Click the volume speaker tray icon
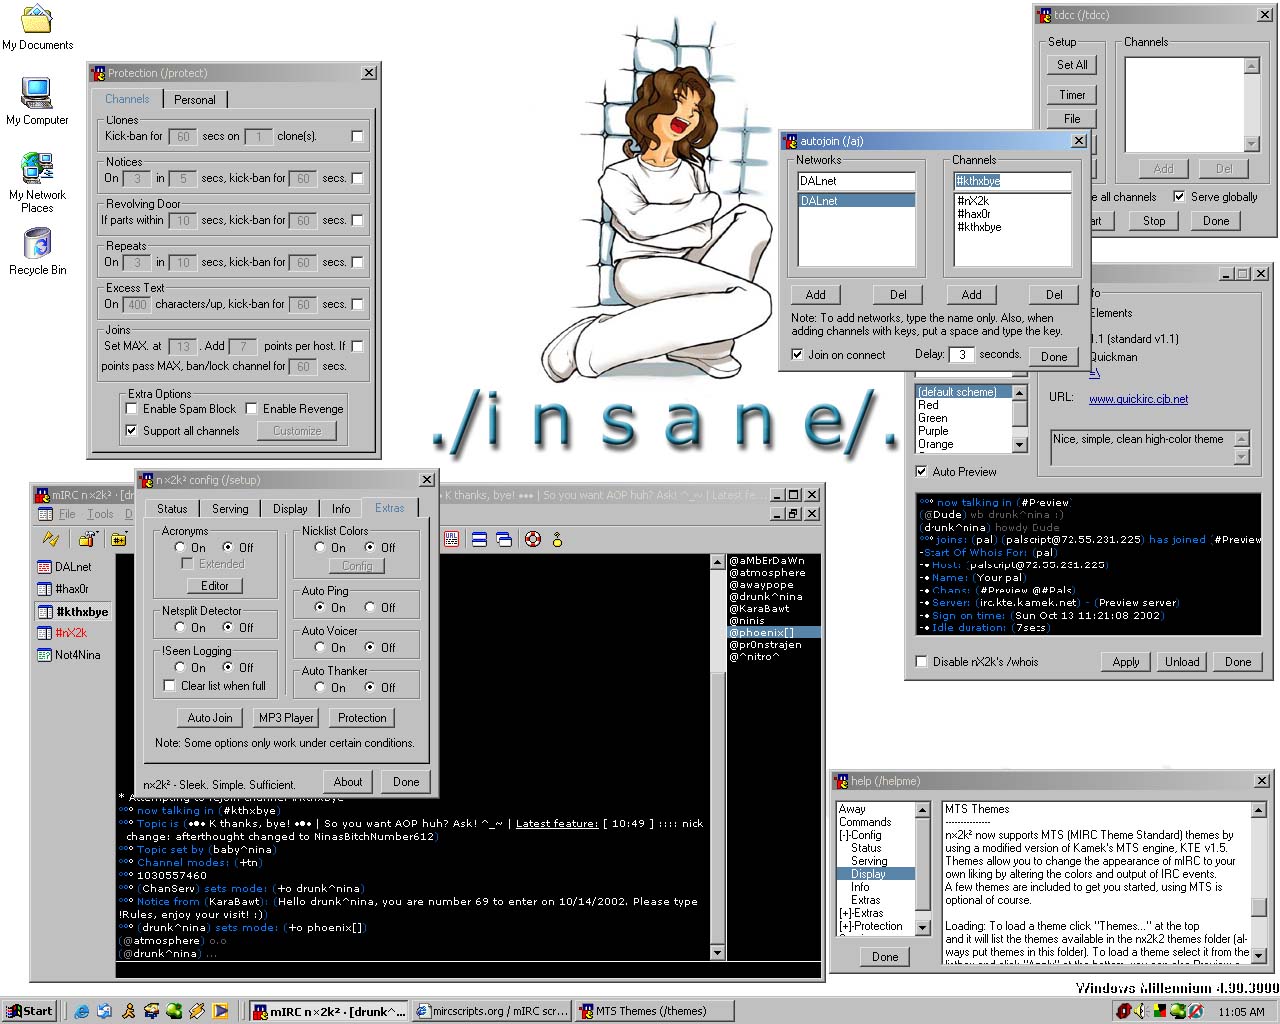The width and height of the screenshot is (1280, 1024). (x=1142, y=1011)
